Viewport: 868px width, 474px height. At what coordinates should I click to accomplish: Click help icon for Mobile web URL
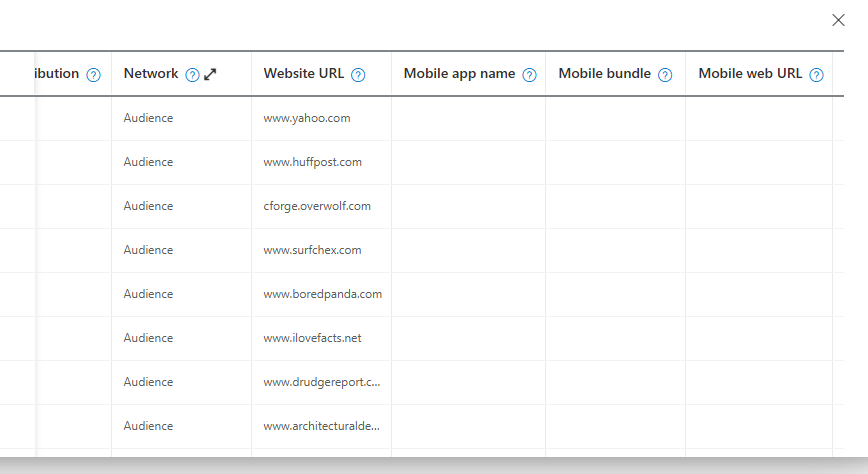[x=817, y=75]
